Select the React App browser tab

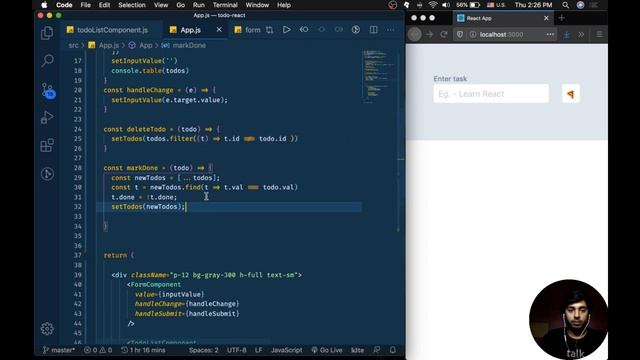point(503,18)
